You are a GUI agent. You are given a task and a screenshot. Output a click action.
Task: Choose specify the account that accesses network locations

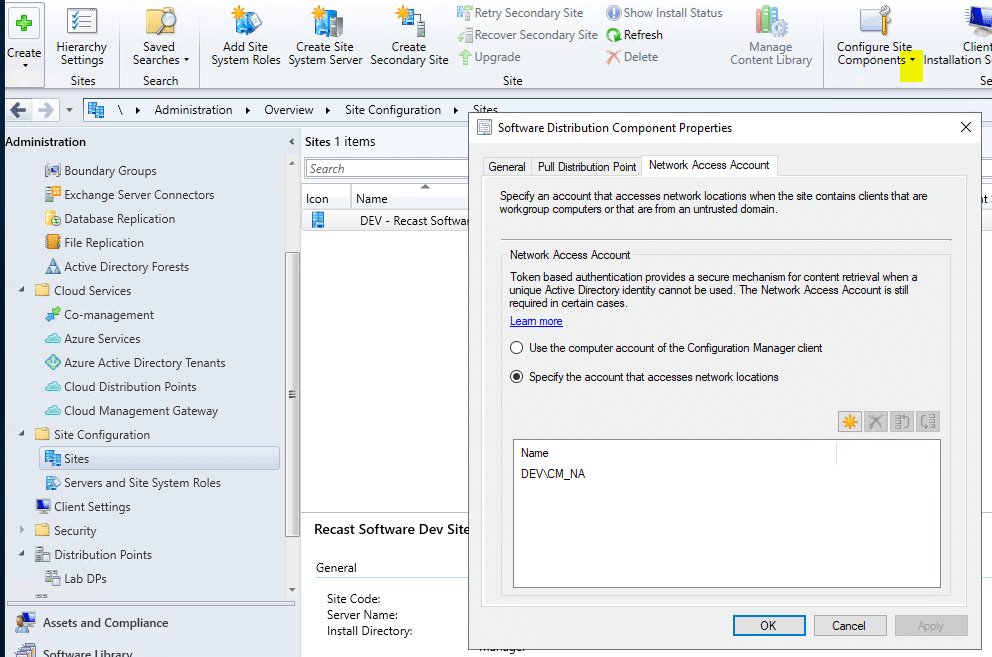click(516, 376)
